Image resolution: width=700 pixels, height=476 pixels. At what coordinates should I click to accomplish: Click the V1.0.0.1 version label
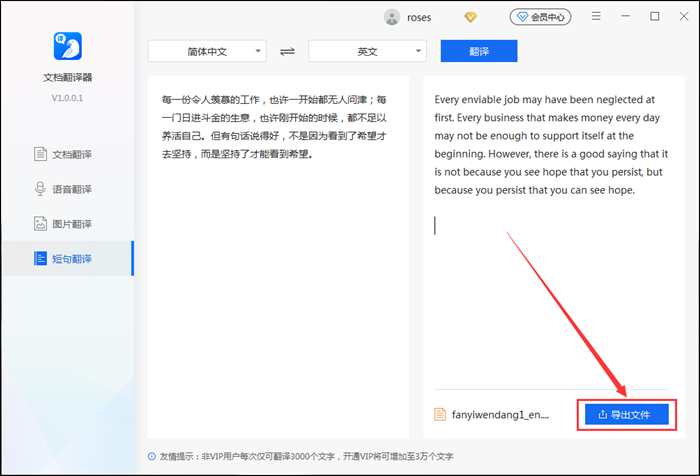point(67,98)
